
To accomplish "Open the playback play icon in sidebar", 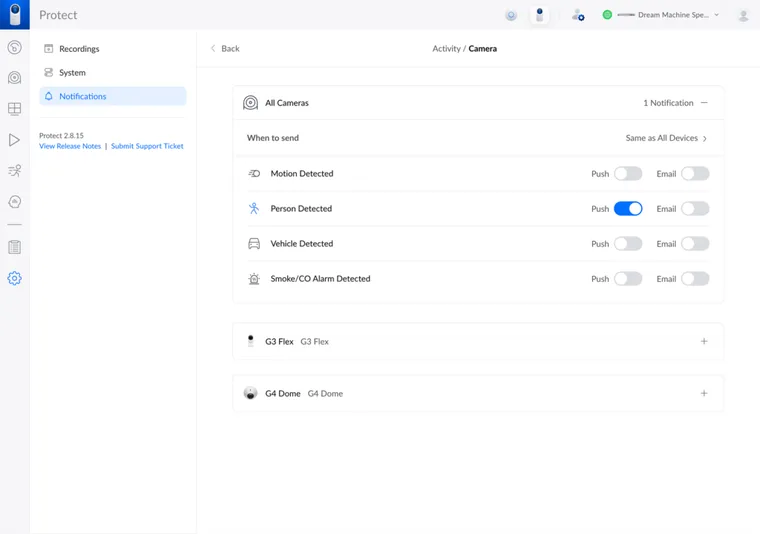I will [x=15, y=140].
